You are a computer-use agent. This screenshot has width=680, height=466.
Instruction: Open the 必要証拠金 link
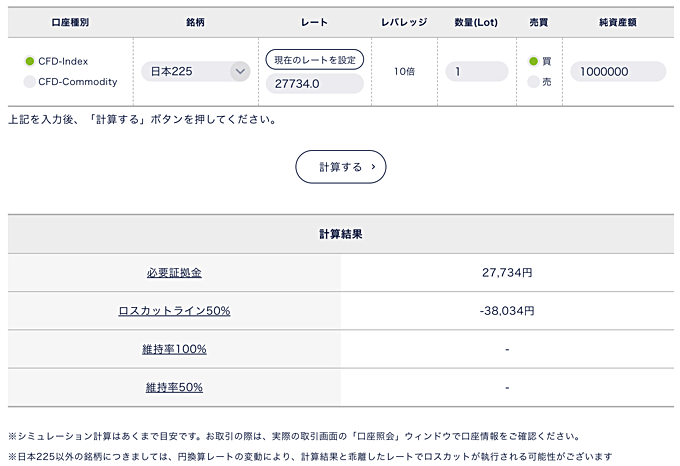[174, 272]
